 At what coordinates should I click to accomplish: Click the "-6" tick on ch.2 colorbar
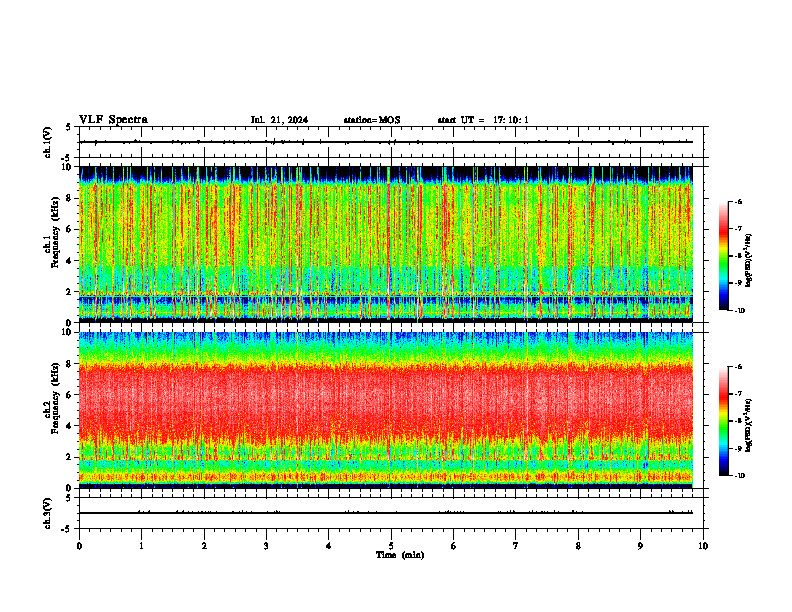(x=738, y=367)
